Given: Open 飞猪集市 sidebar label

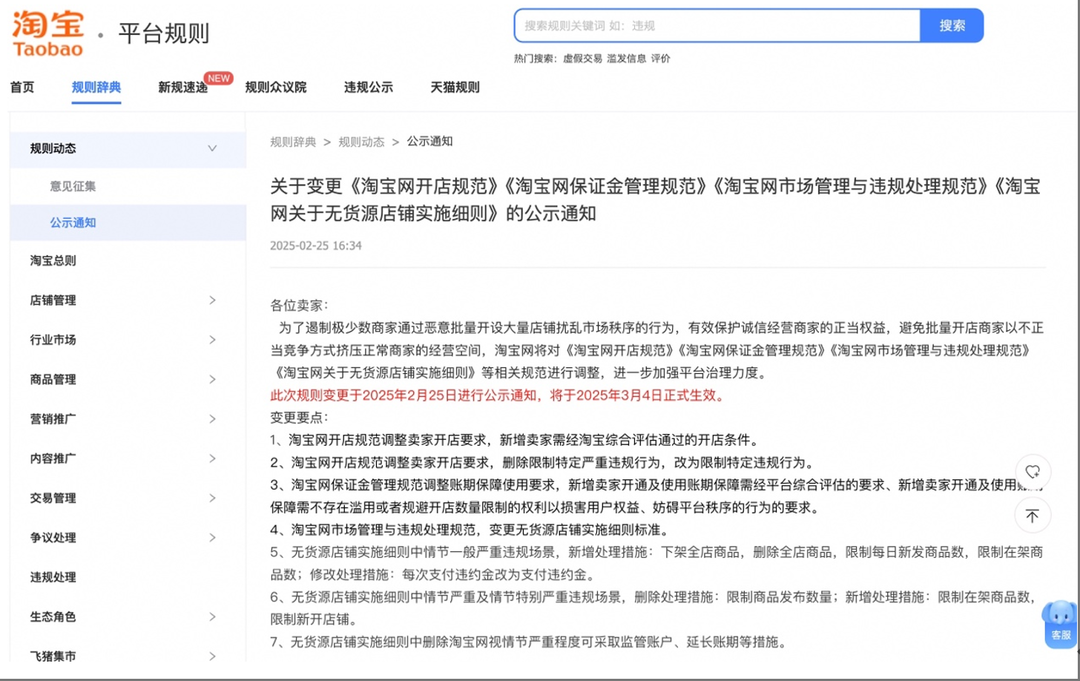Looking at the screenshot, I should [53, 656].
